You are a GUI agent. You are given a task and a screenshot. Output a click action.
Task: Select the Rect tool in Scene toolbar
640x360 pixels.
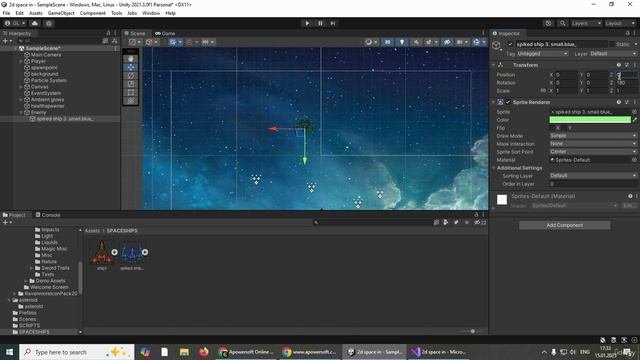131,93
